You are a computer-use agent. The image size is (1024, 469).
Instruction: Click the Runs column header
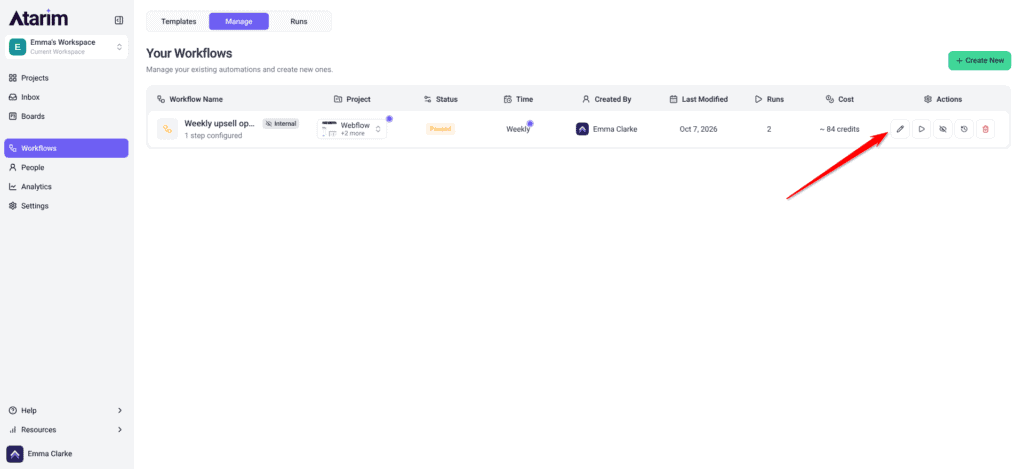click(x=769, y=99)
